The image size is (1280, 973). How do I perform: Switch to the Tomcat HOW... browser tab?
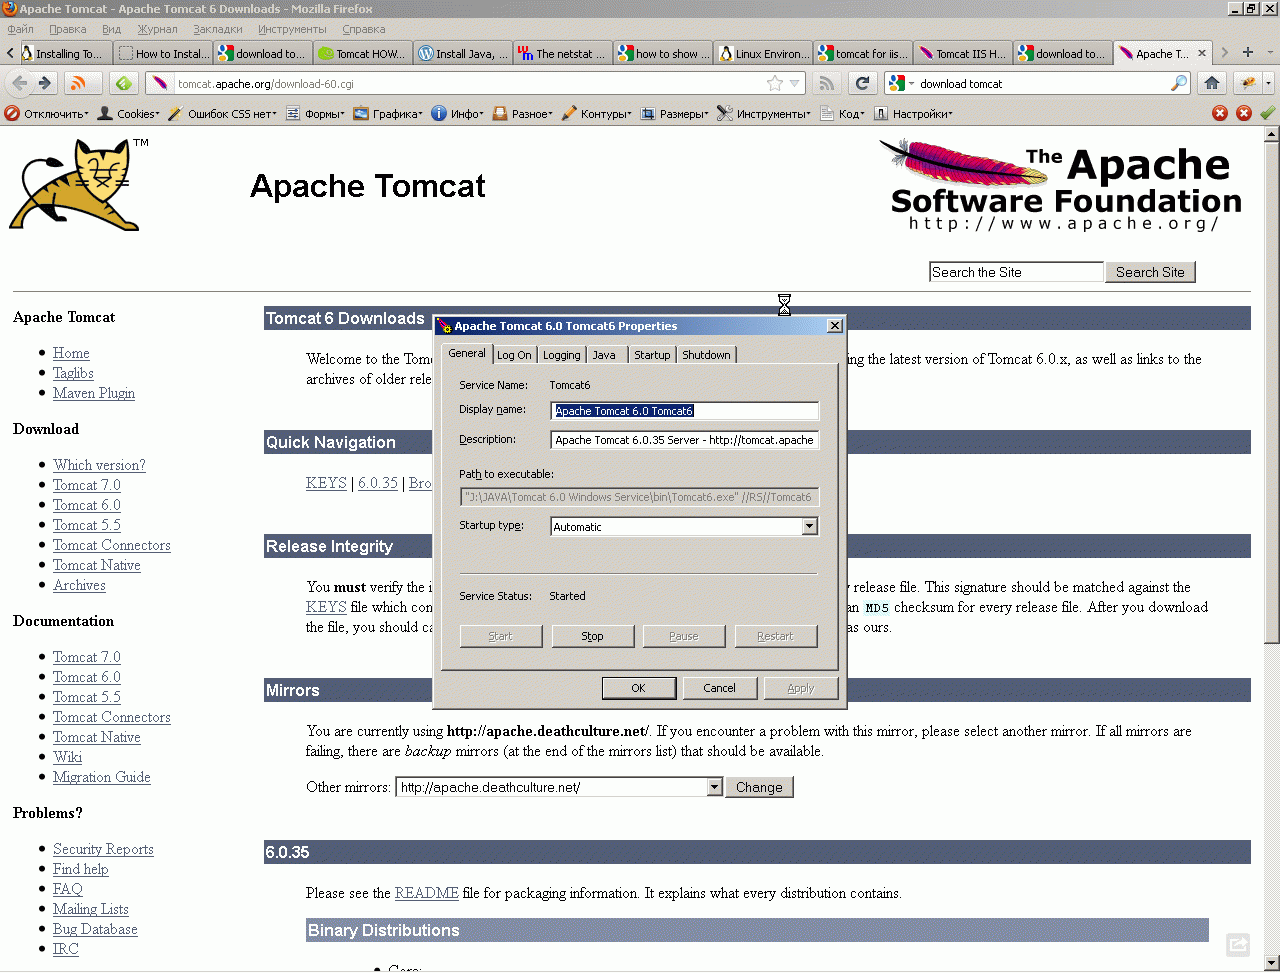pos(362,53)
